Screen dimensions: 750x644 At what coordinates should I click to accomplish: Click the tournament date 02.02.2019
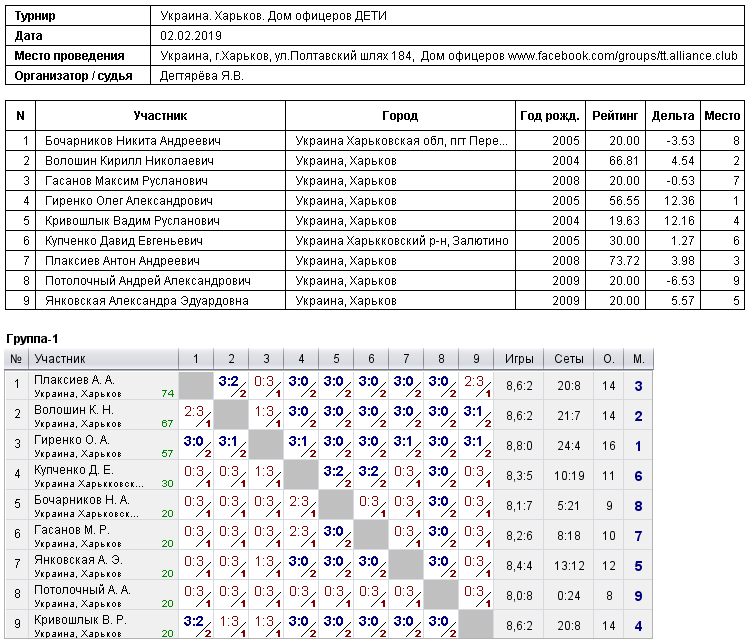(191, 36)
